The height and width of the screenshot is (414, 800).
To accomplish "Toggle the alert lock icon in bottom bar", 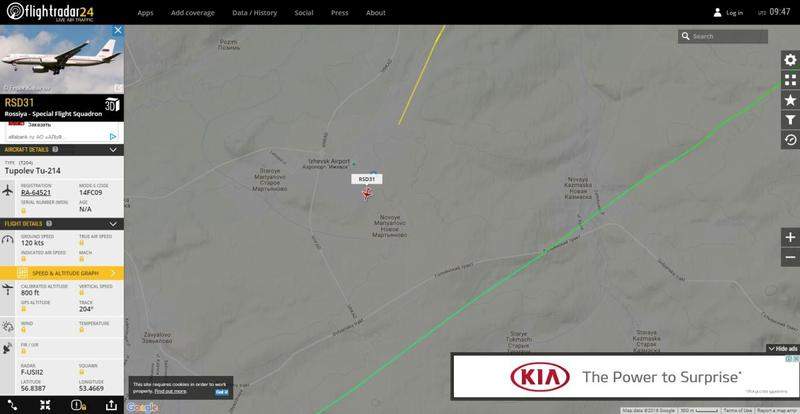I will pos(78,405).
